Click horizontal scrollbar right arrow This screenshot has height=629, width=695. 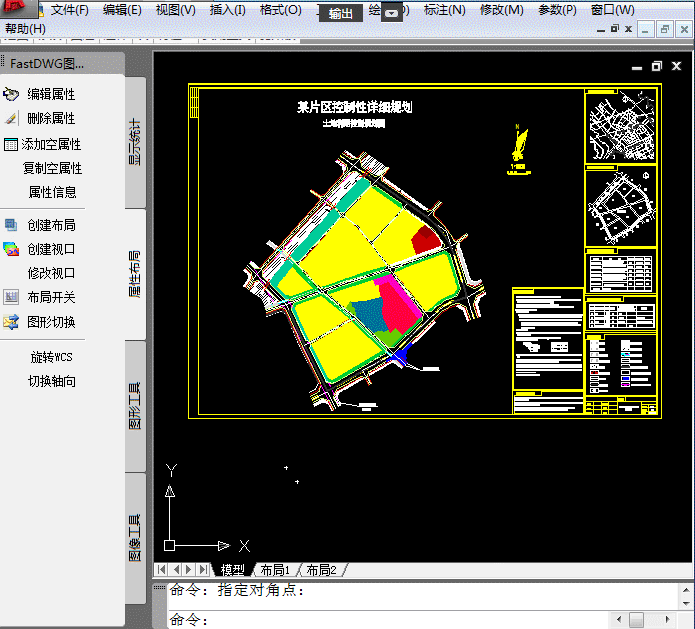tap(668, 619)
